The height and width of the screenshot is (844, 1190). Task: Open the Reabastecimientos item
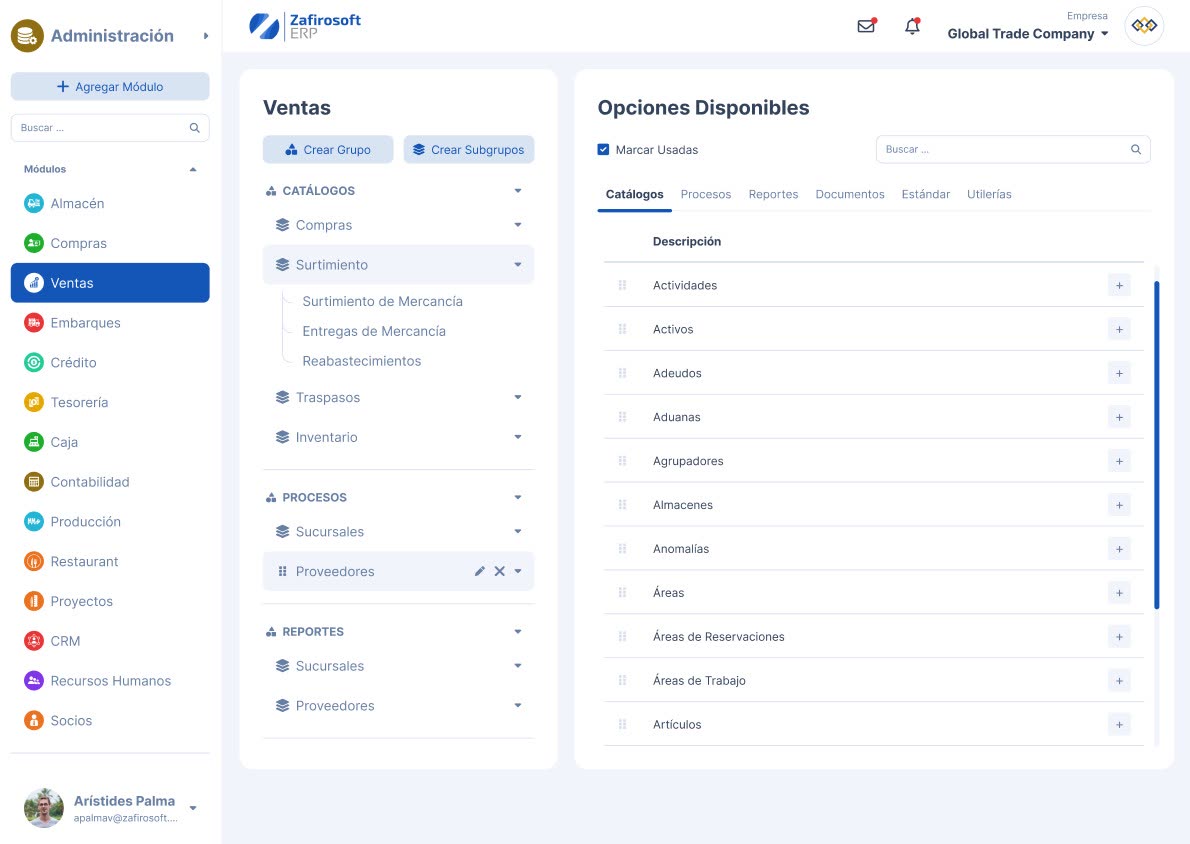(x=362, y=361)
